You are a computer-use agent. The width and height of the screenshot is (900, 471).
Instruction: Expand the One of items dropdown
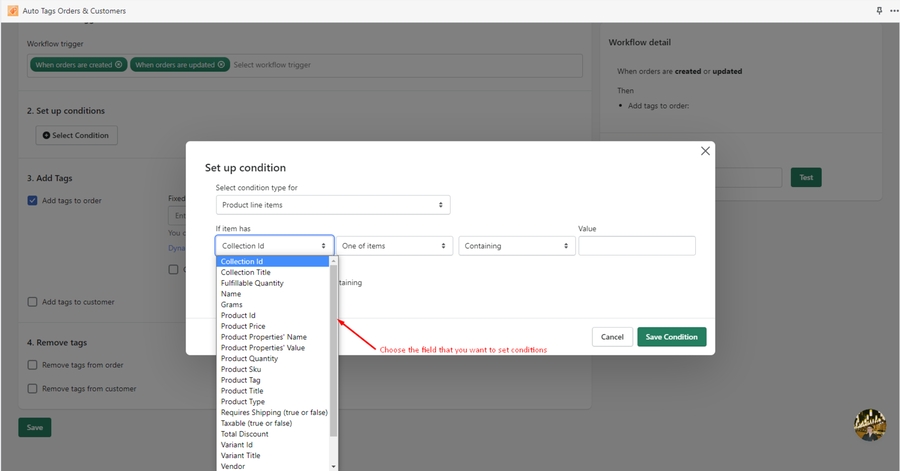pos(394,246)
